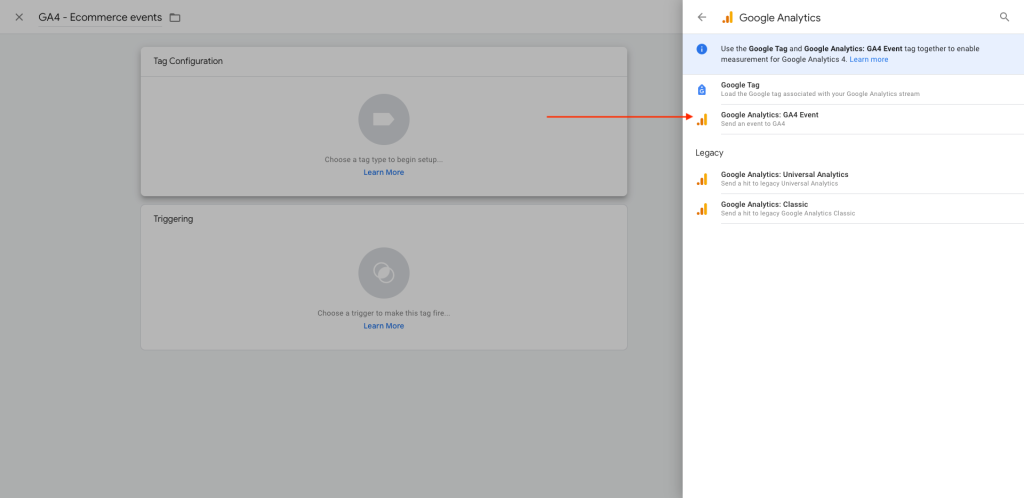1024x498 pixels.
Task: Pick the 'Google Analytics: Universal Analytics' title text
Action: (784, 174)
